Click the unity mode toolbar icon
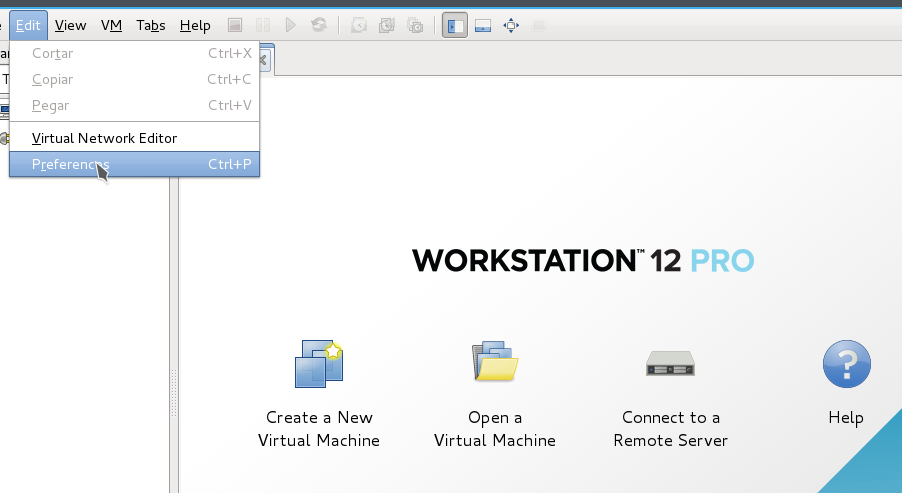This screenshot has height=493, width=902. pyautogui.click(x=539, y=25)
